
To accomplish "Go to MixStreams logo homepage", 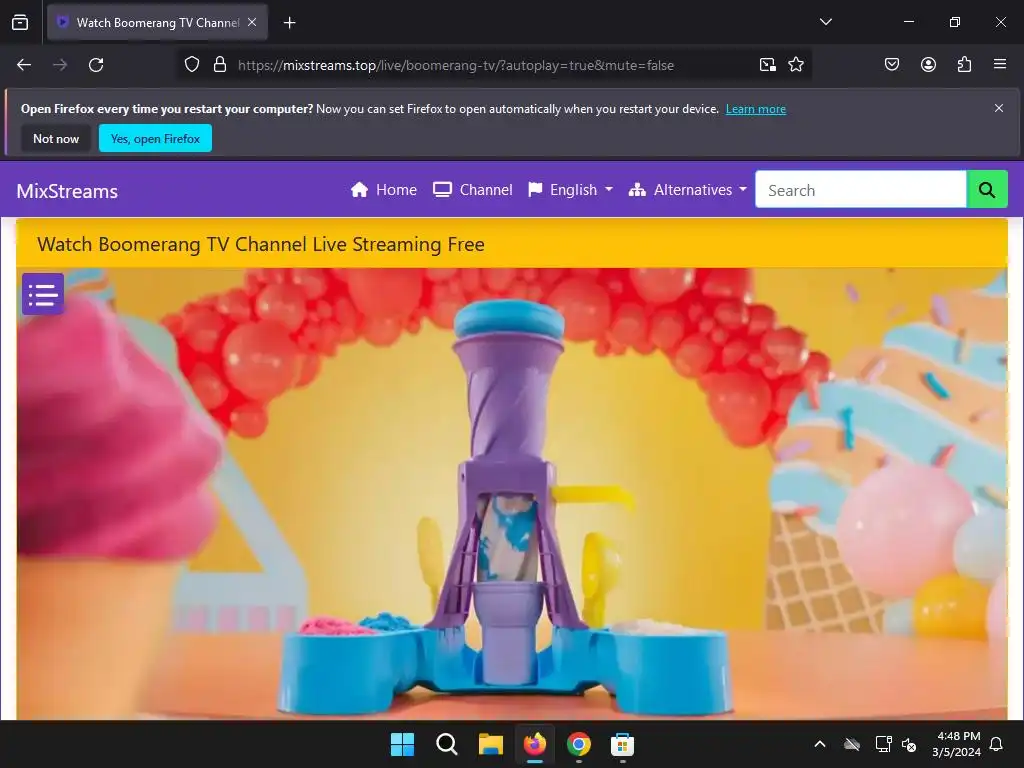I will [x=67, y=191].
